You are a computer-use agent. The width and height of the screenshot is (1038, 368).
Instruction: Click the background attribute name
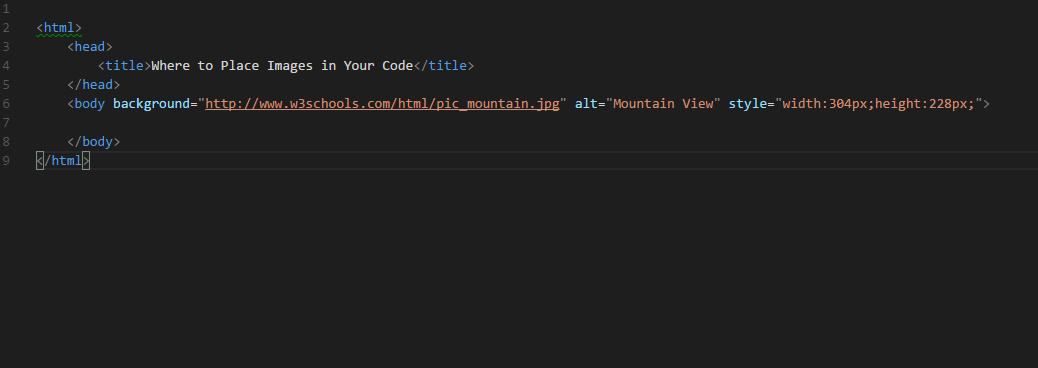coord(151,104)
